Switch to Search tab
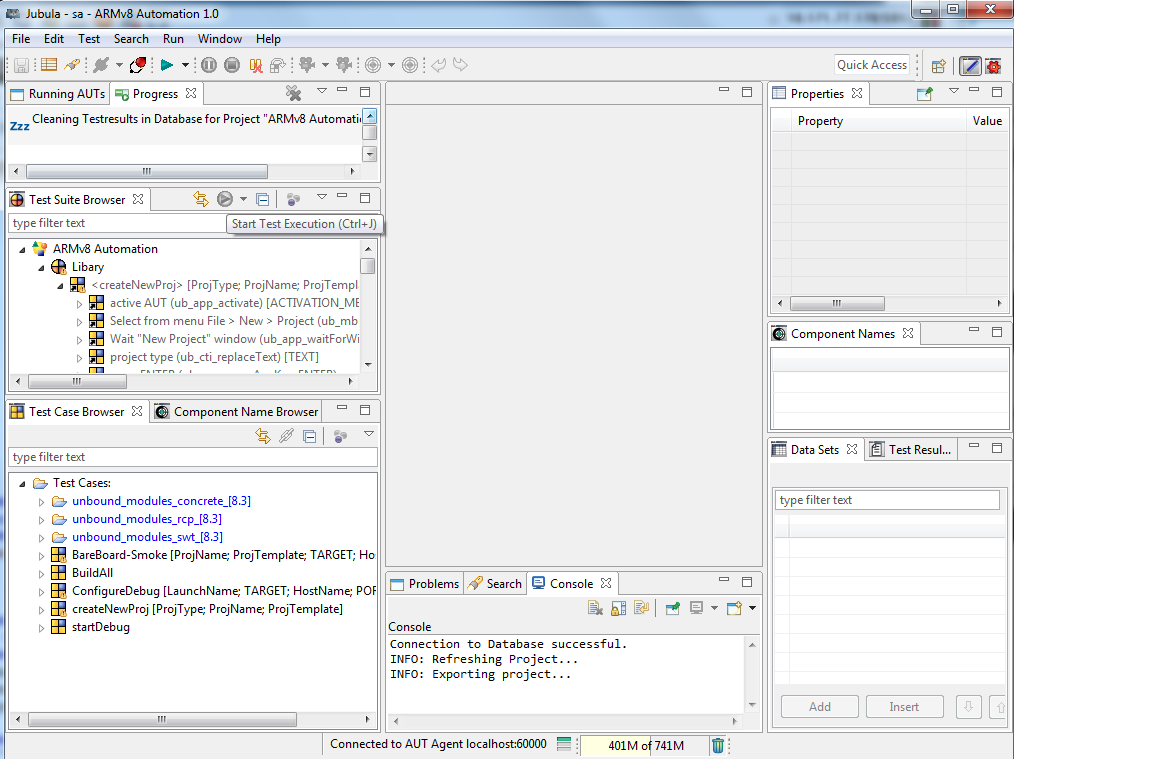Viewport: 1152px width, 759px height. (x=495, y=583)
